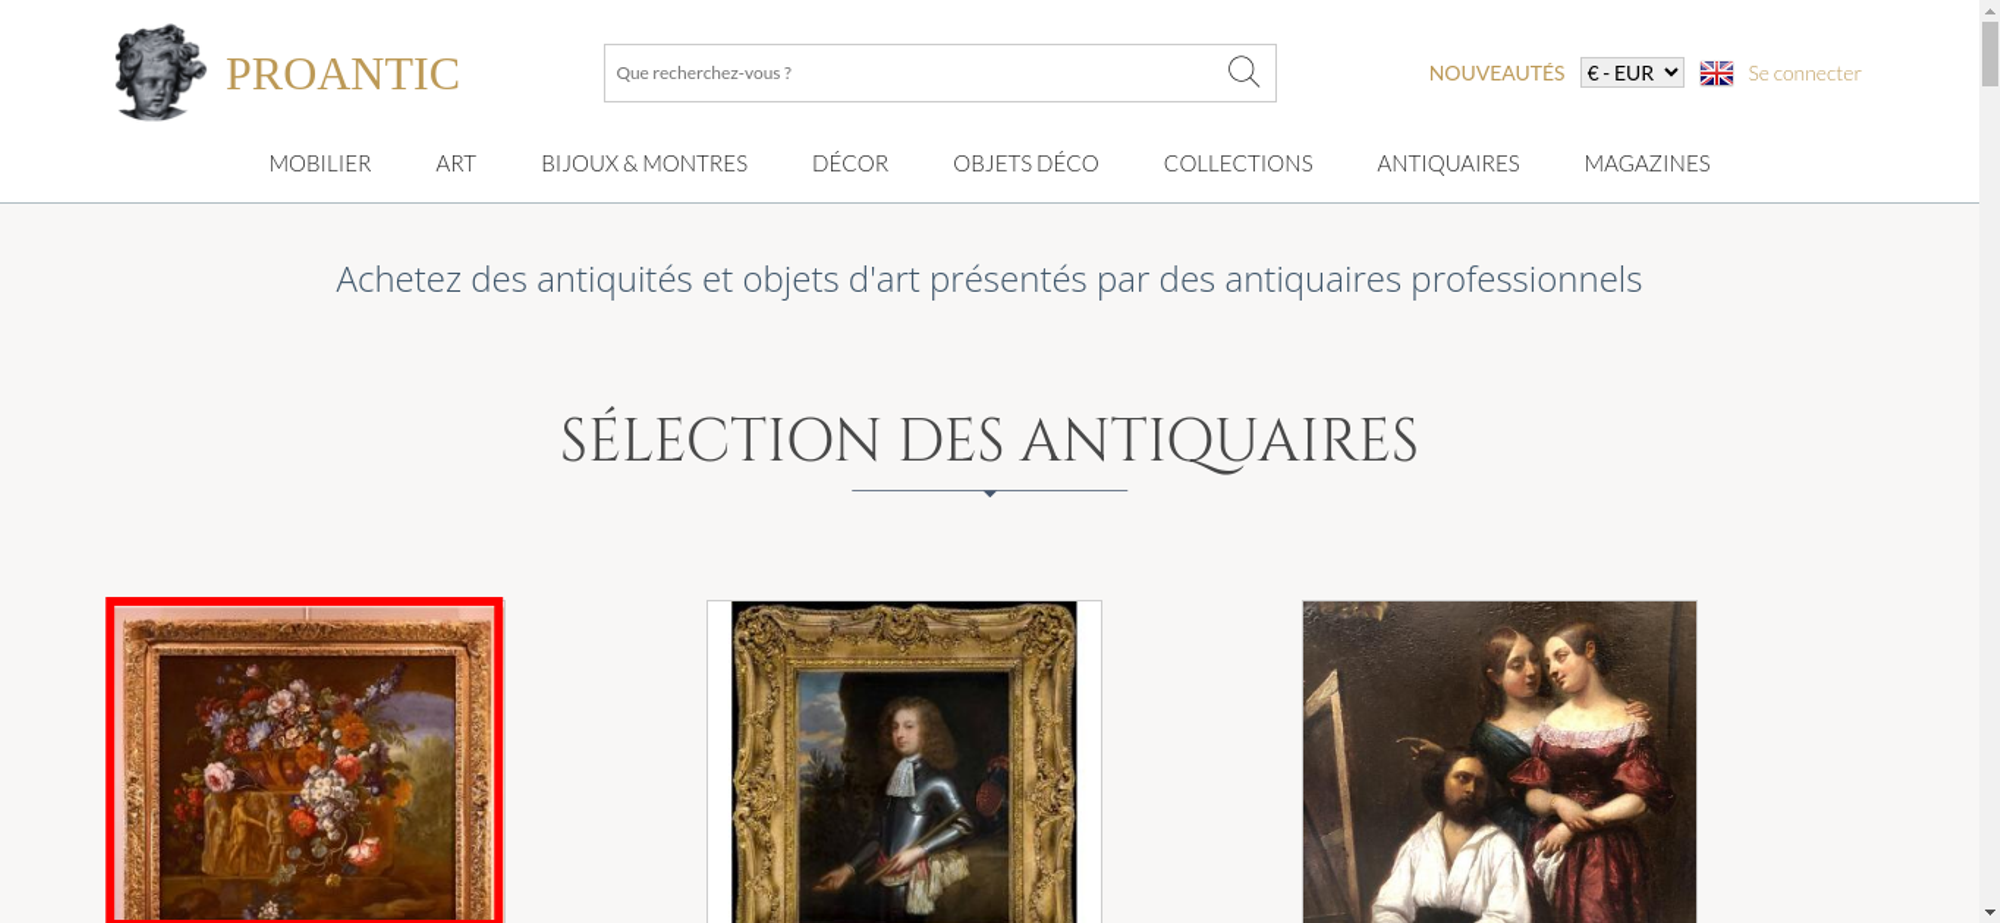Viewport: 2000px width, 923px height.
Task: Select the Décor menu item
Action: click(850, 163)
